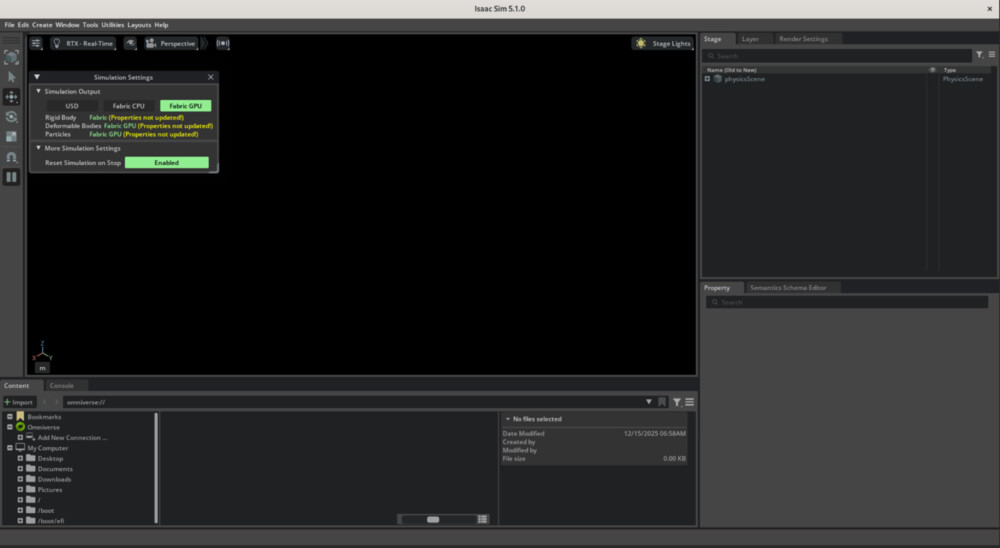Screen dimensions: 1000x548
Task: Open viewport settings sliders icon
Action: pyautogui.click(x=36, y=44)
